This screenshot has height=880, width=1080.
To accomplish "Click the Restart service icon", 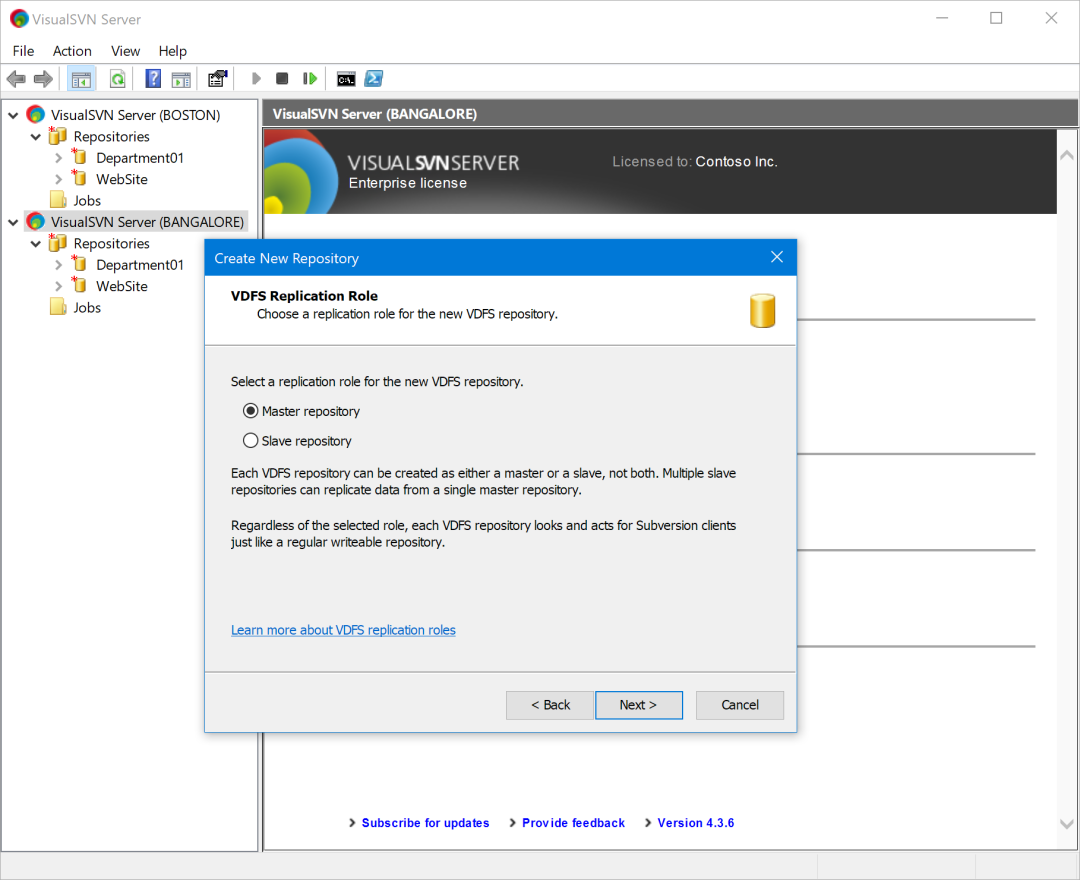I will [x=310, y=78].
